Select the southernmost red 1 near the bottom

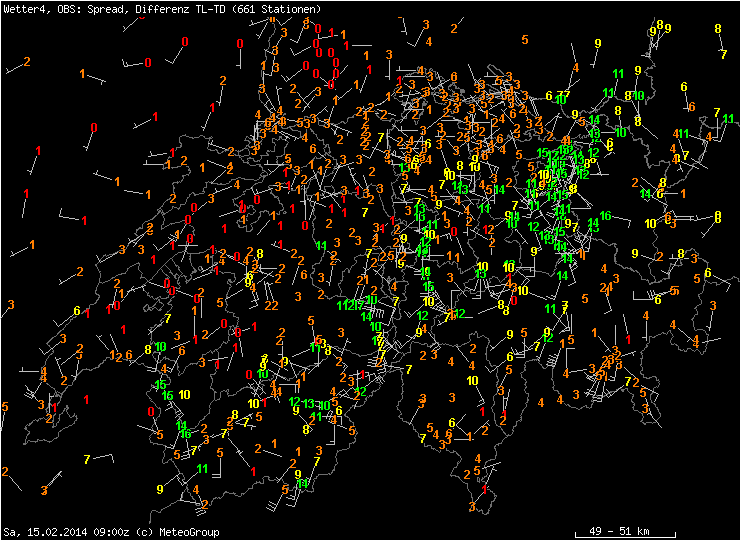484,489
